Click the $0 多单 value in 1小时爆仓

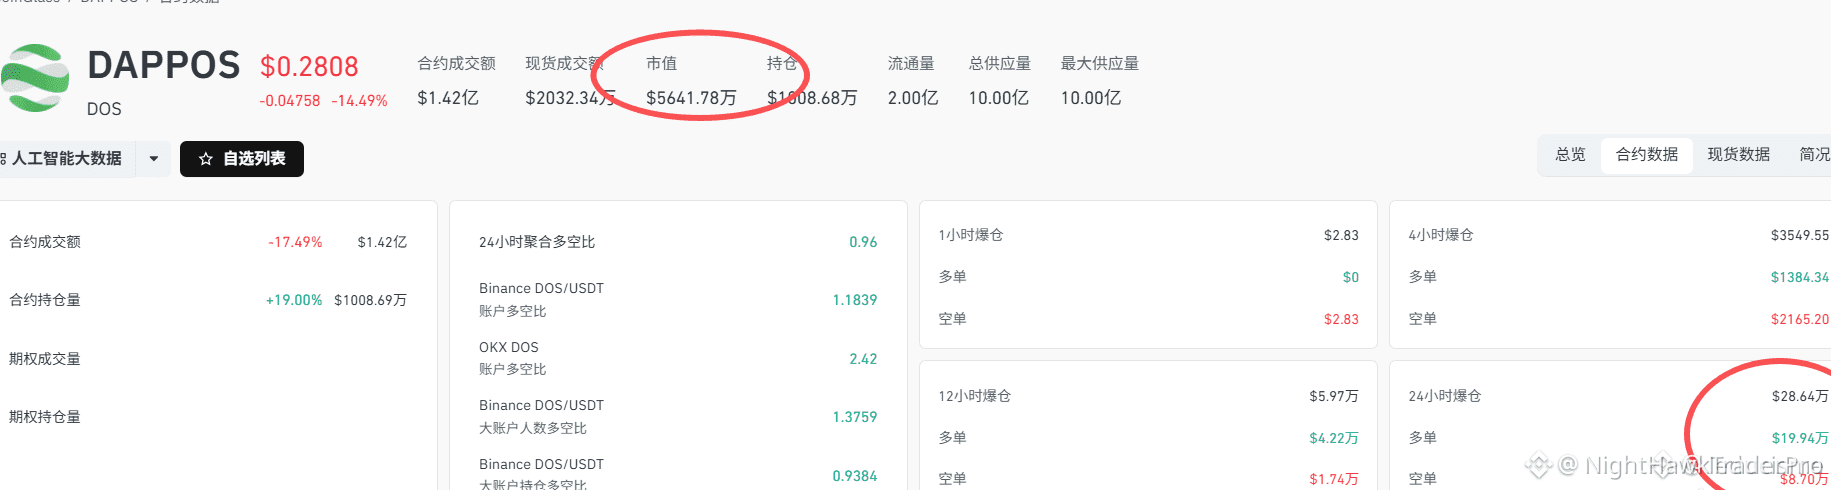tap(1351, 277)
